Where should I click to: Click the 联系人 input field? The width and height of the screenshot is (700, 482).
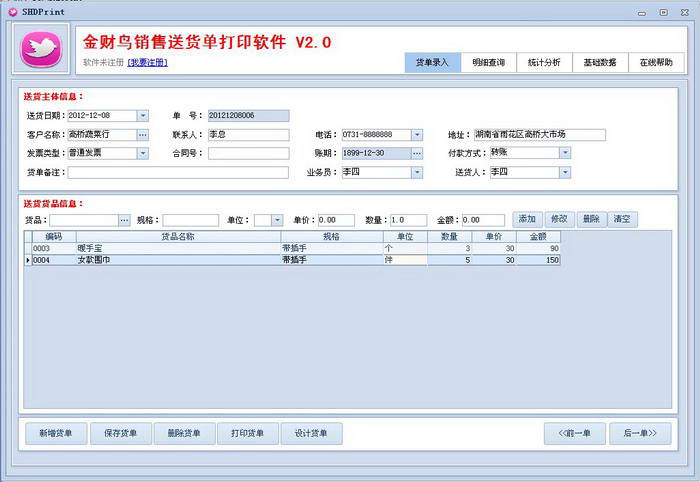[249, 135]
